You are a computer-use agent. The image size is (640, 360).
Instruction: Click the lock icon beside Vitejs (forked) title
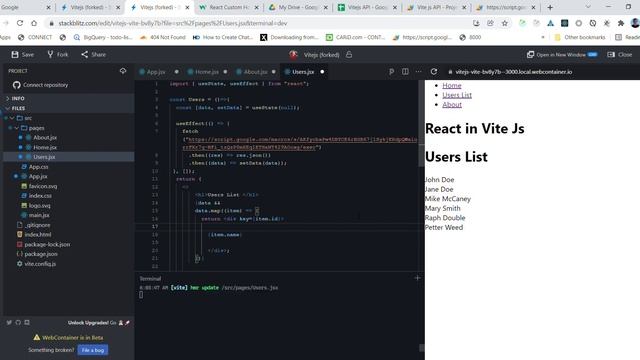[349, 54]
